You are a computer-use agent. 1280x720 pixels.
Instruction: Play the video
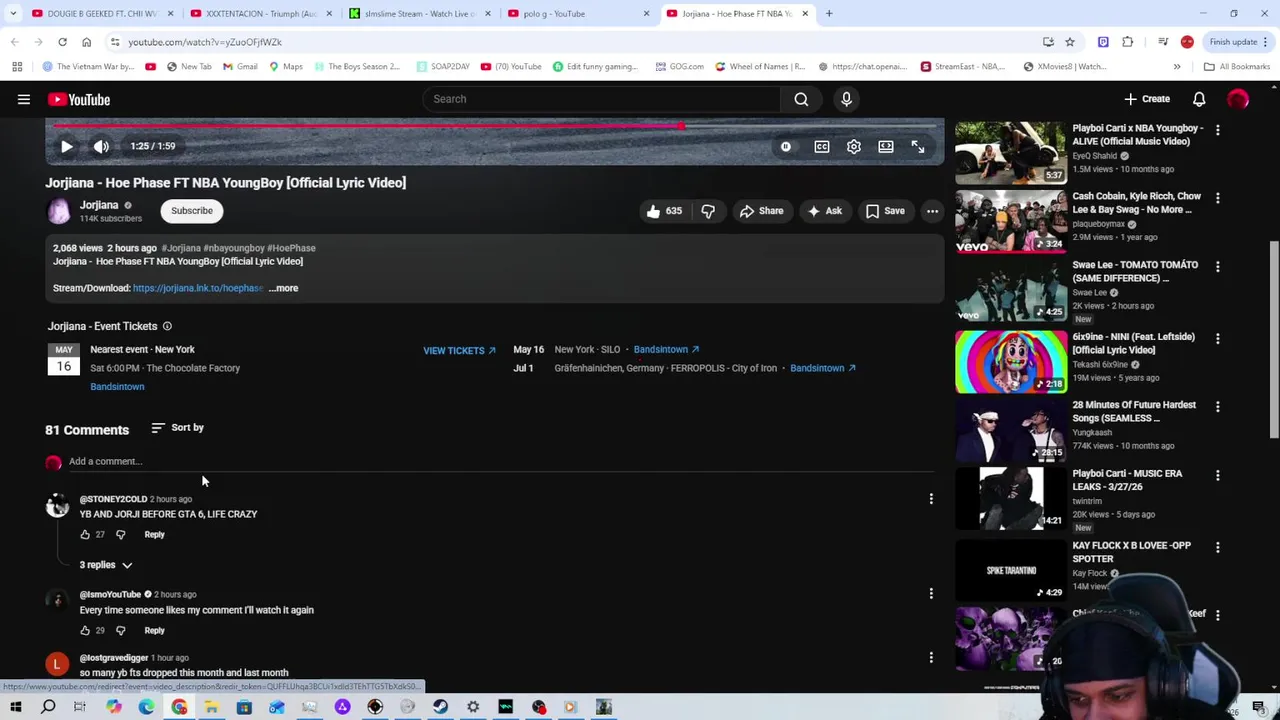66,146
